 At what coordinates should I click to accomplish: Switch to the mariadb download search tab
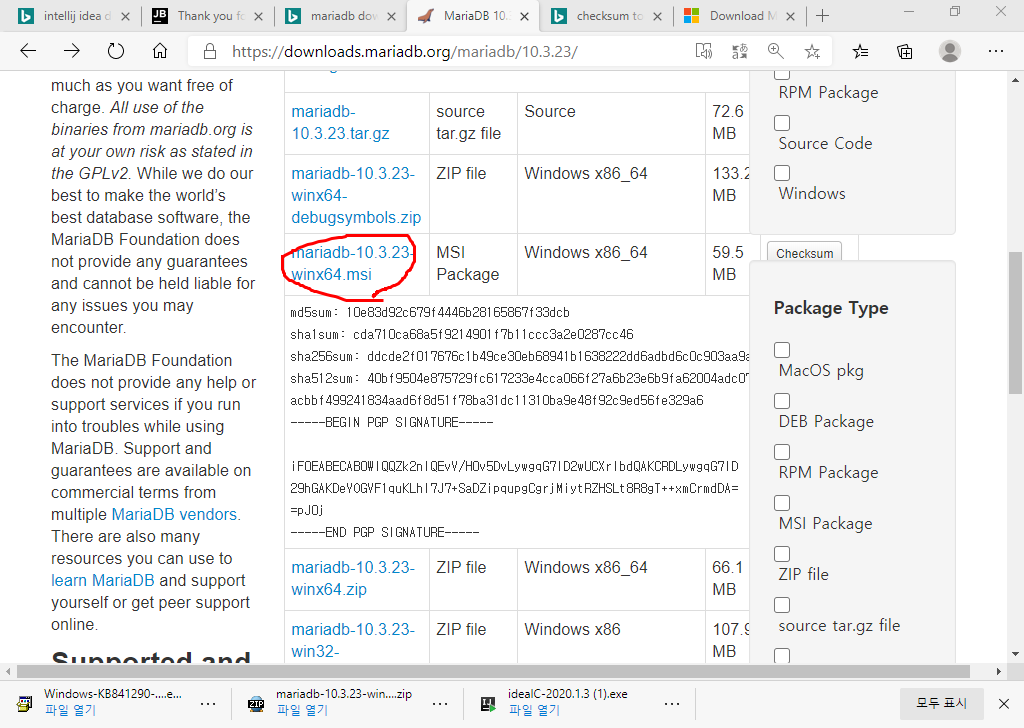click(x=340, y=16)
